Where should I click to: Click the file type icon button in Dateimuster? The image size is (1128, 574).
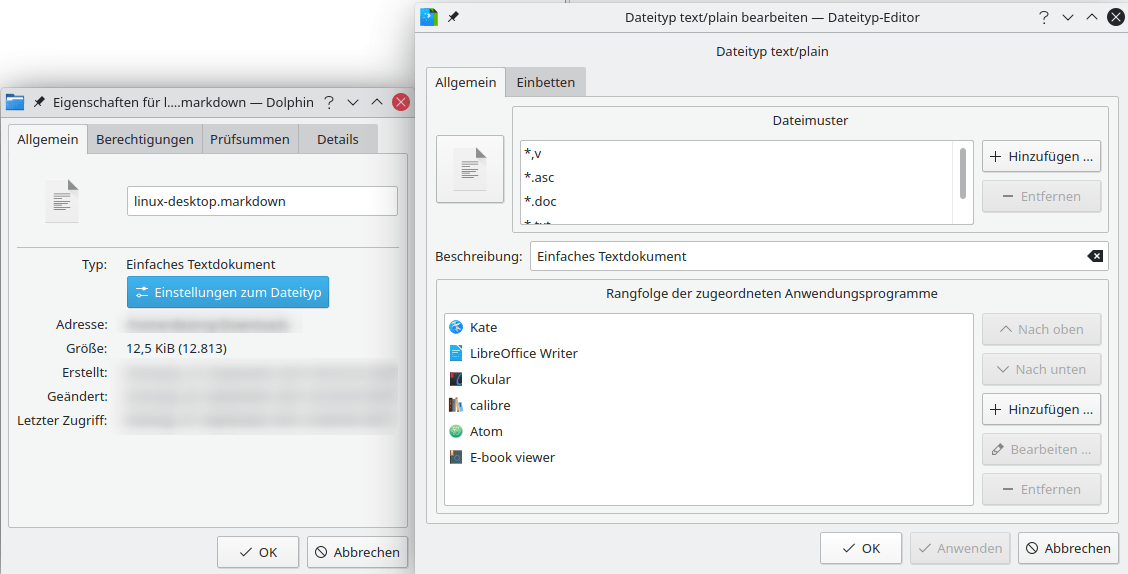coord(470,169)
